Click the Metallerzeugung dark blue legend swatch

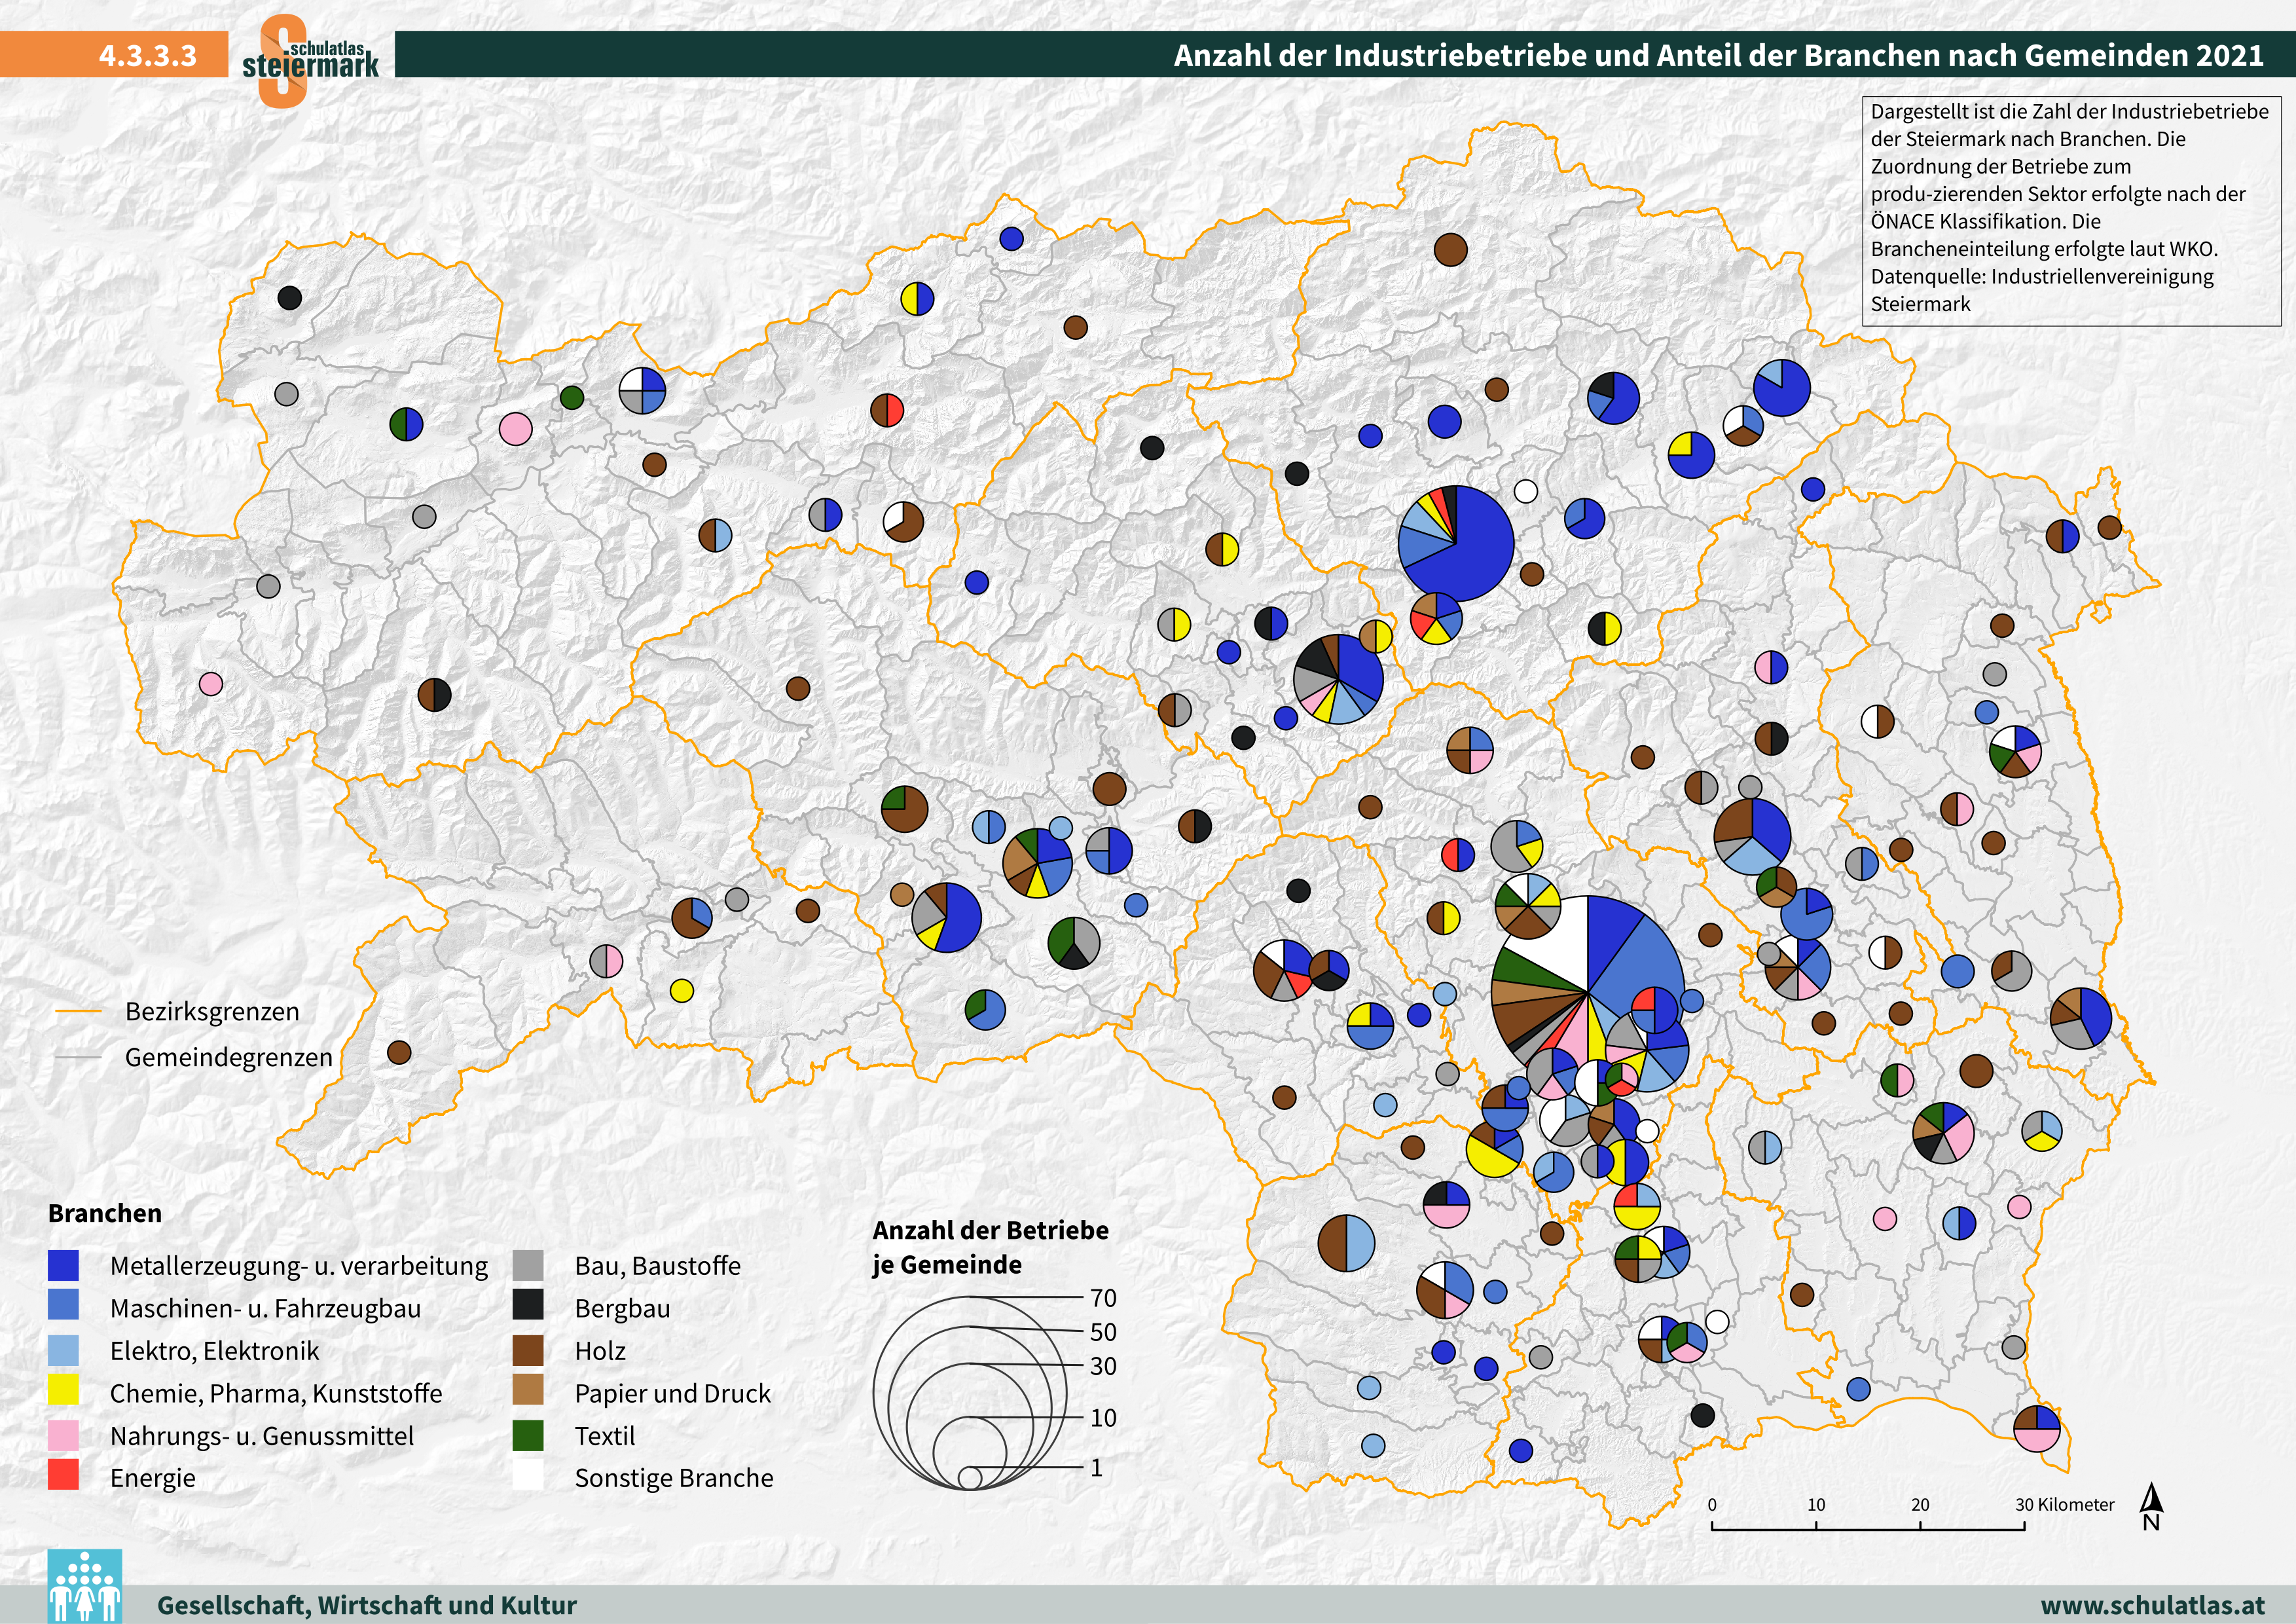point(63,1265)
